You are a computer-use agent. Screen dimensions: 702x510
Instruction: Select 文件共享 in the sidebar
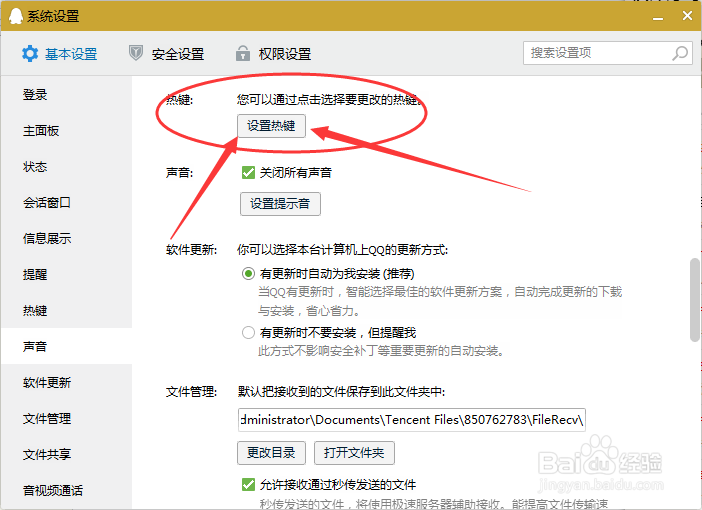[66, 454]
